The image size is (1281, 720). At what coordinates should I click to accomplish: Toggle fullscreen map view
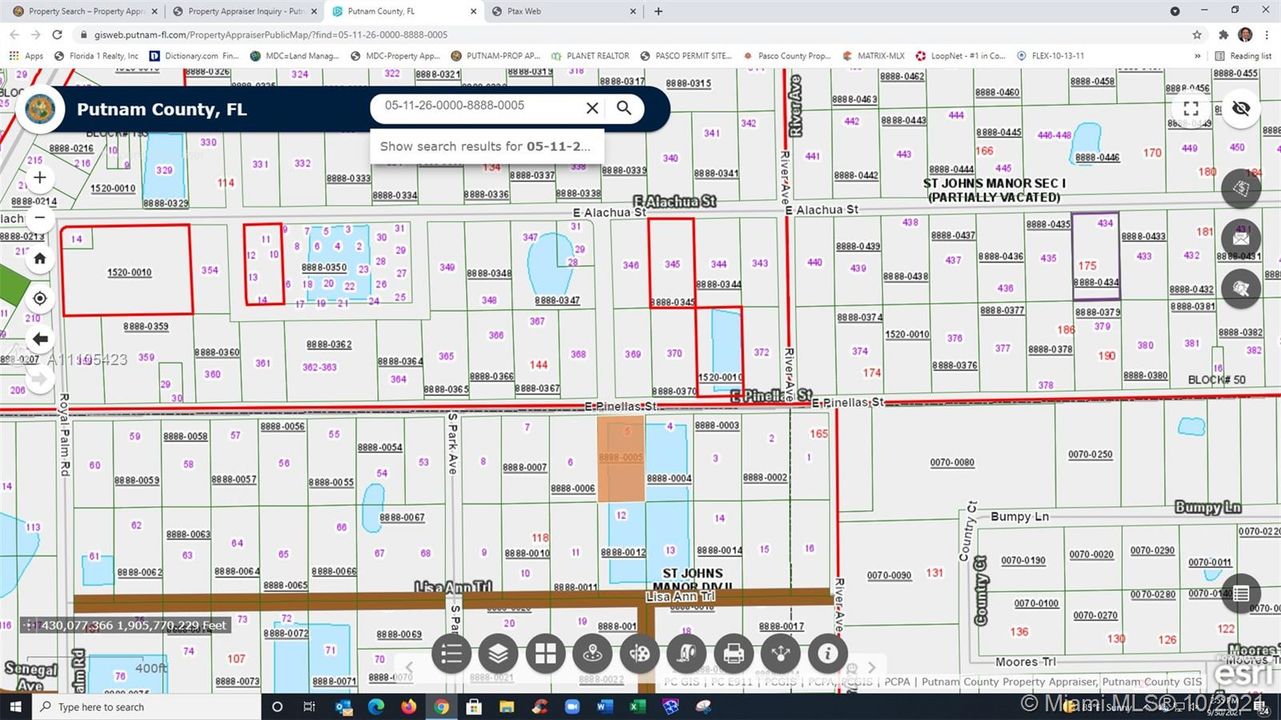tap(1190, 108)
